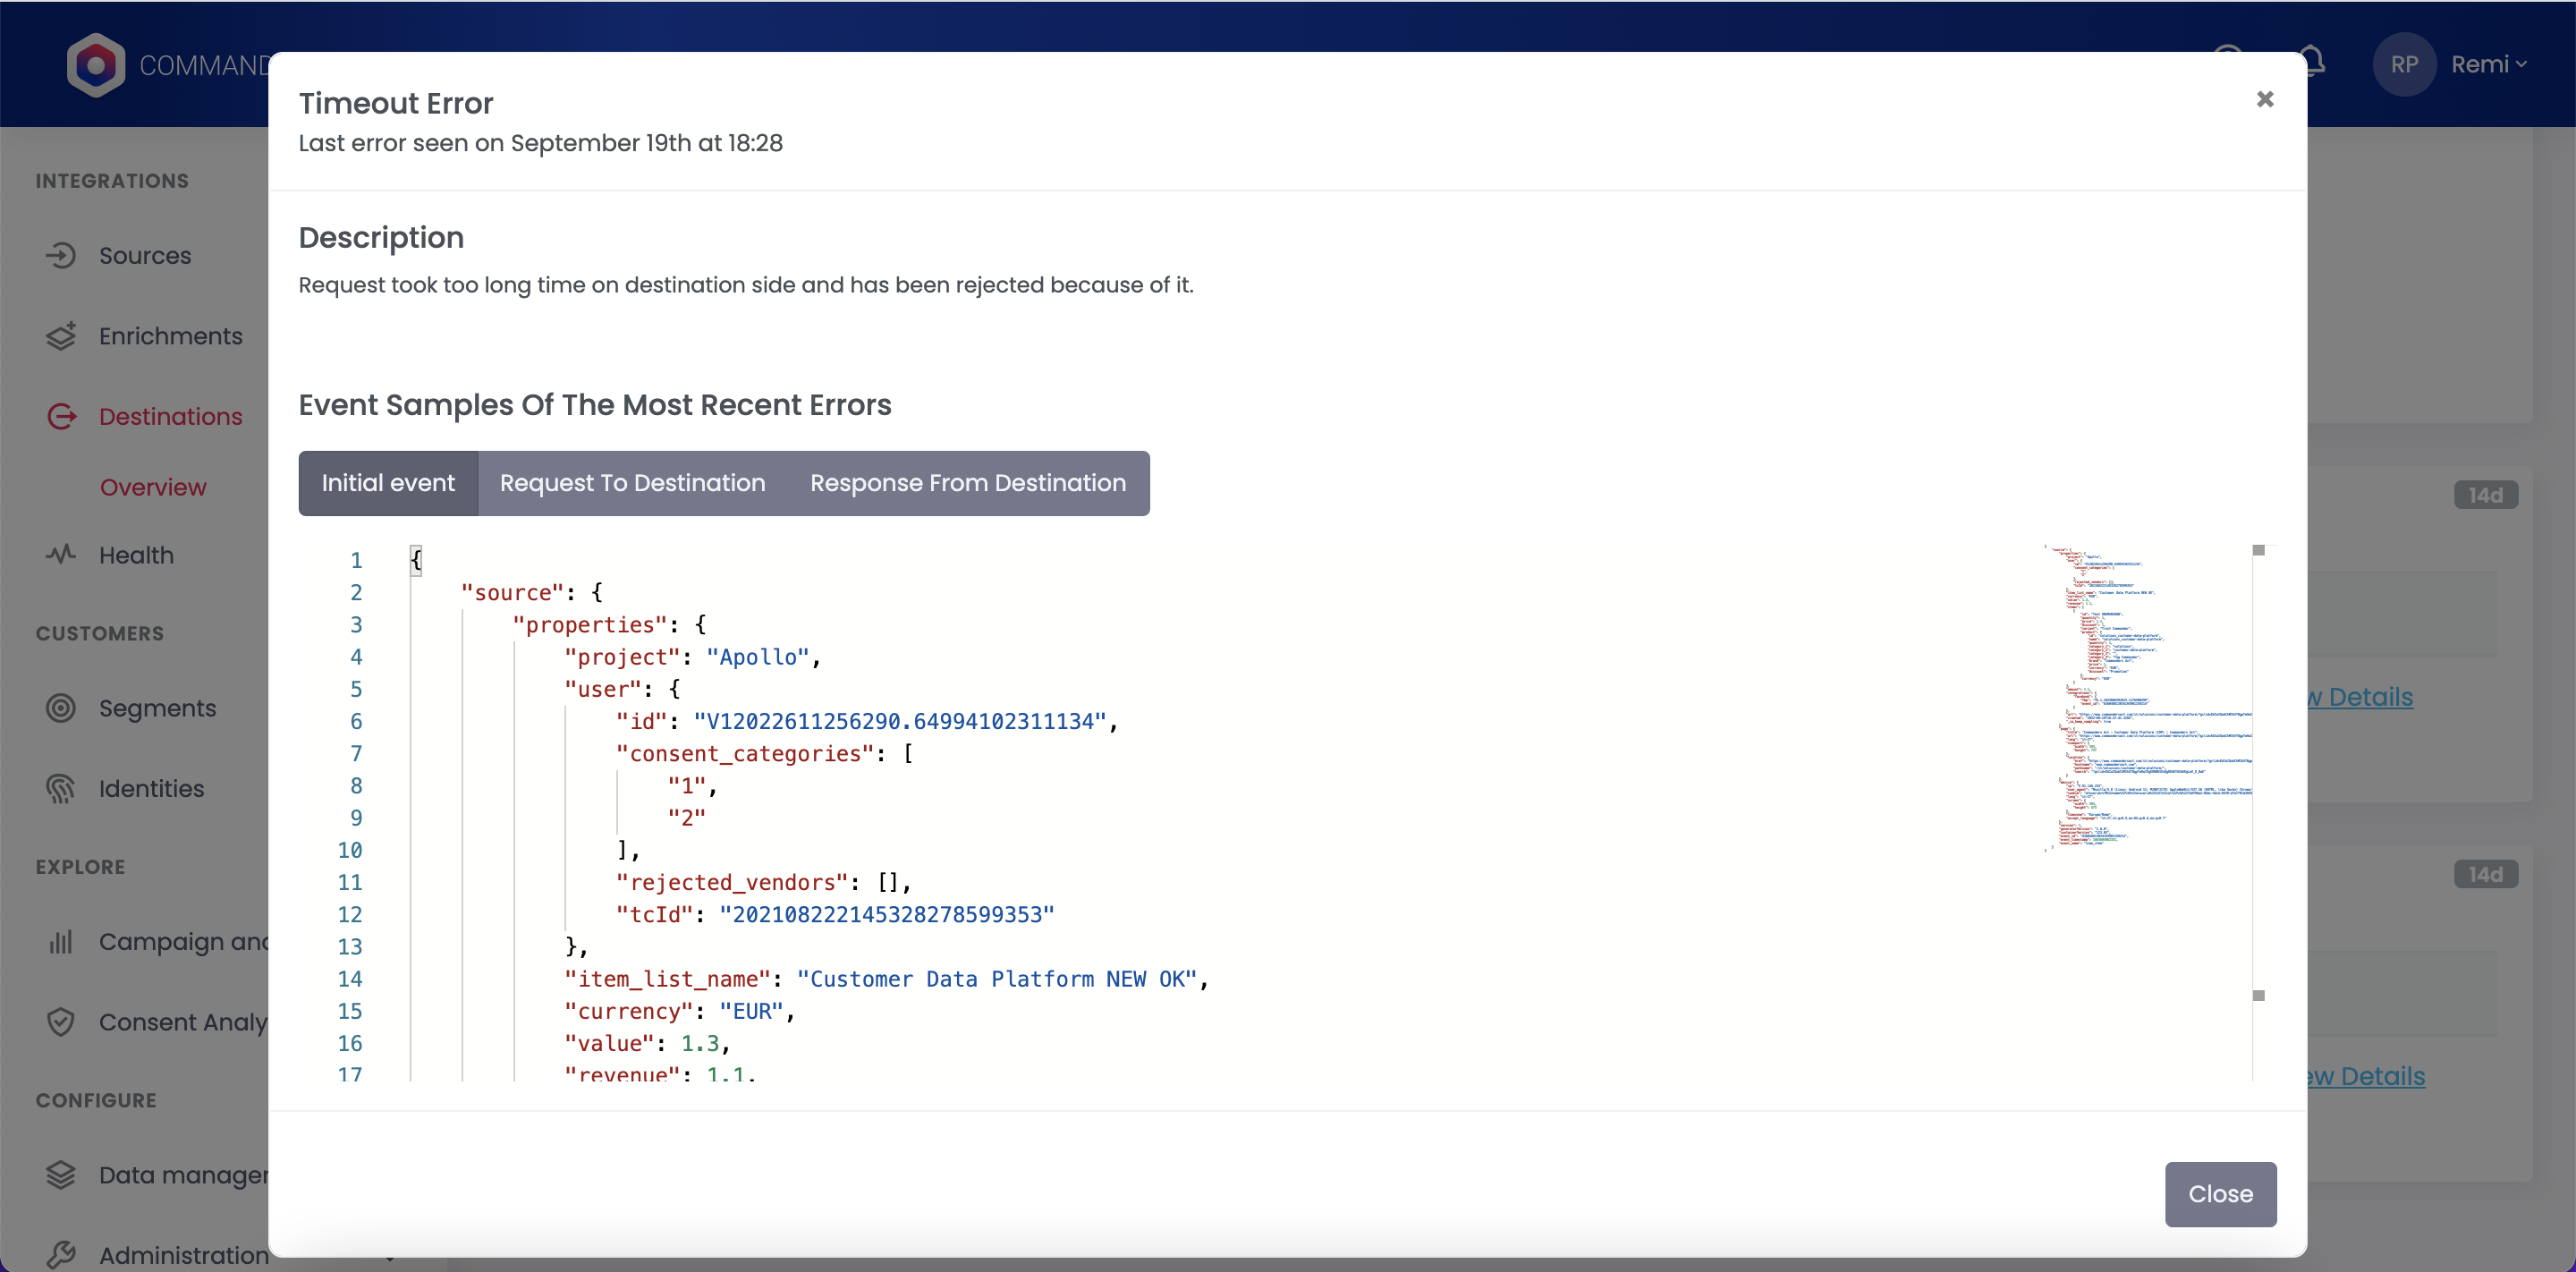
Task: Open the Overview link under Destinations
Action: tap(153, 487)
